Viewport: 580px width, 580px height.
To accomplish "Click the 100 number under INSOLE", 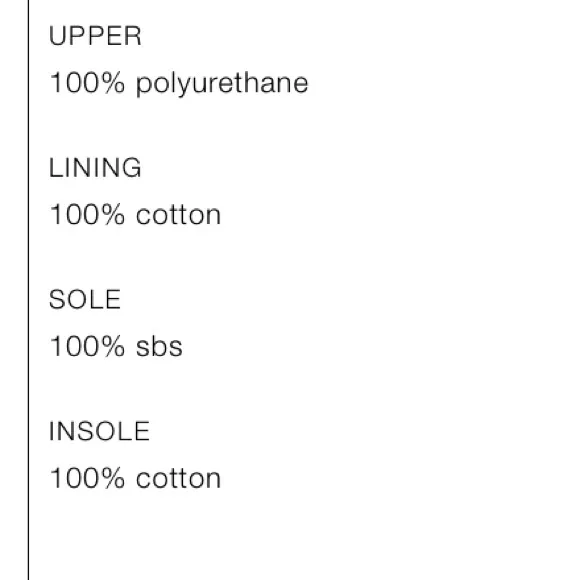I will [75, 478].
